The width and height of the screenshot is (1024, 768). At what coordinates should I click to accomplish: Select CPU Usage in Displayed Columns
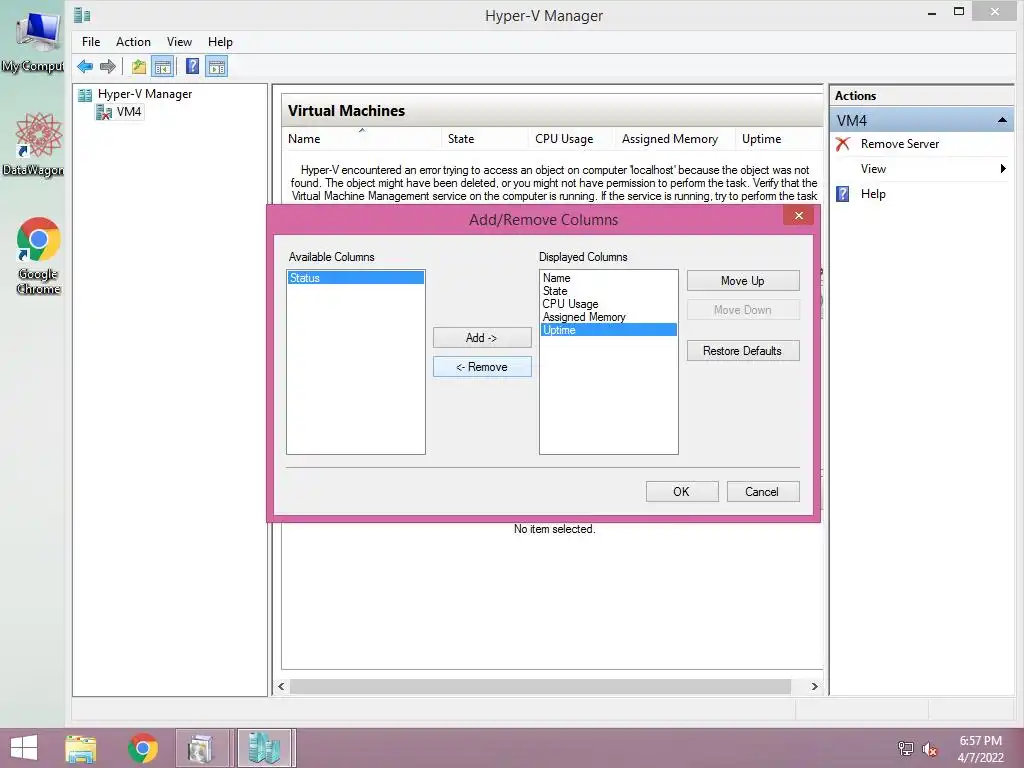609,304
